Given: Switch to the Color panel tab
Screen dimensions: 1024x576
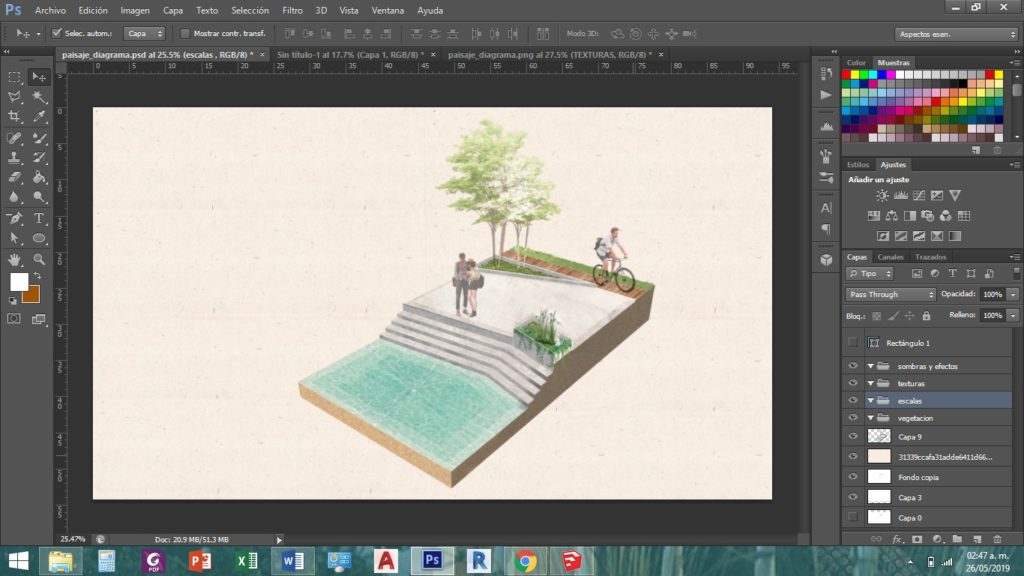Looking at the screenshot, I should point(856,63).
